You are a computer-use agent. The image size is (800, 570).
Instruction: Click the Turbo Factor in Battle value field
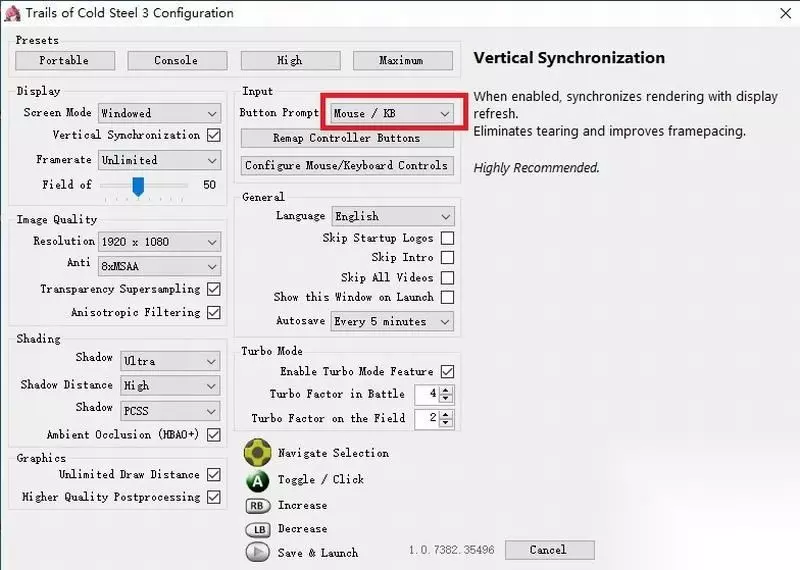click(x=428, y=394)
